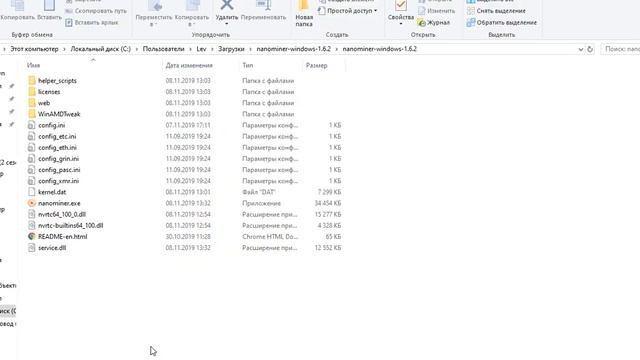The width and height of the screenshot is (640, 360).
Task: Click History (Журнал) in ribbon
Action: coord(433,22)
